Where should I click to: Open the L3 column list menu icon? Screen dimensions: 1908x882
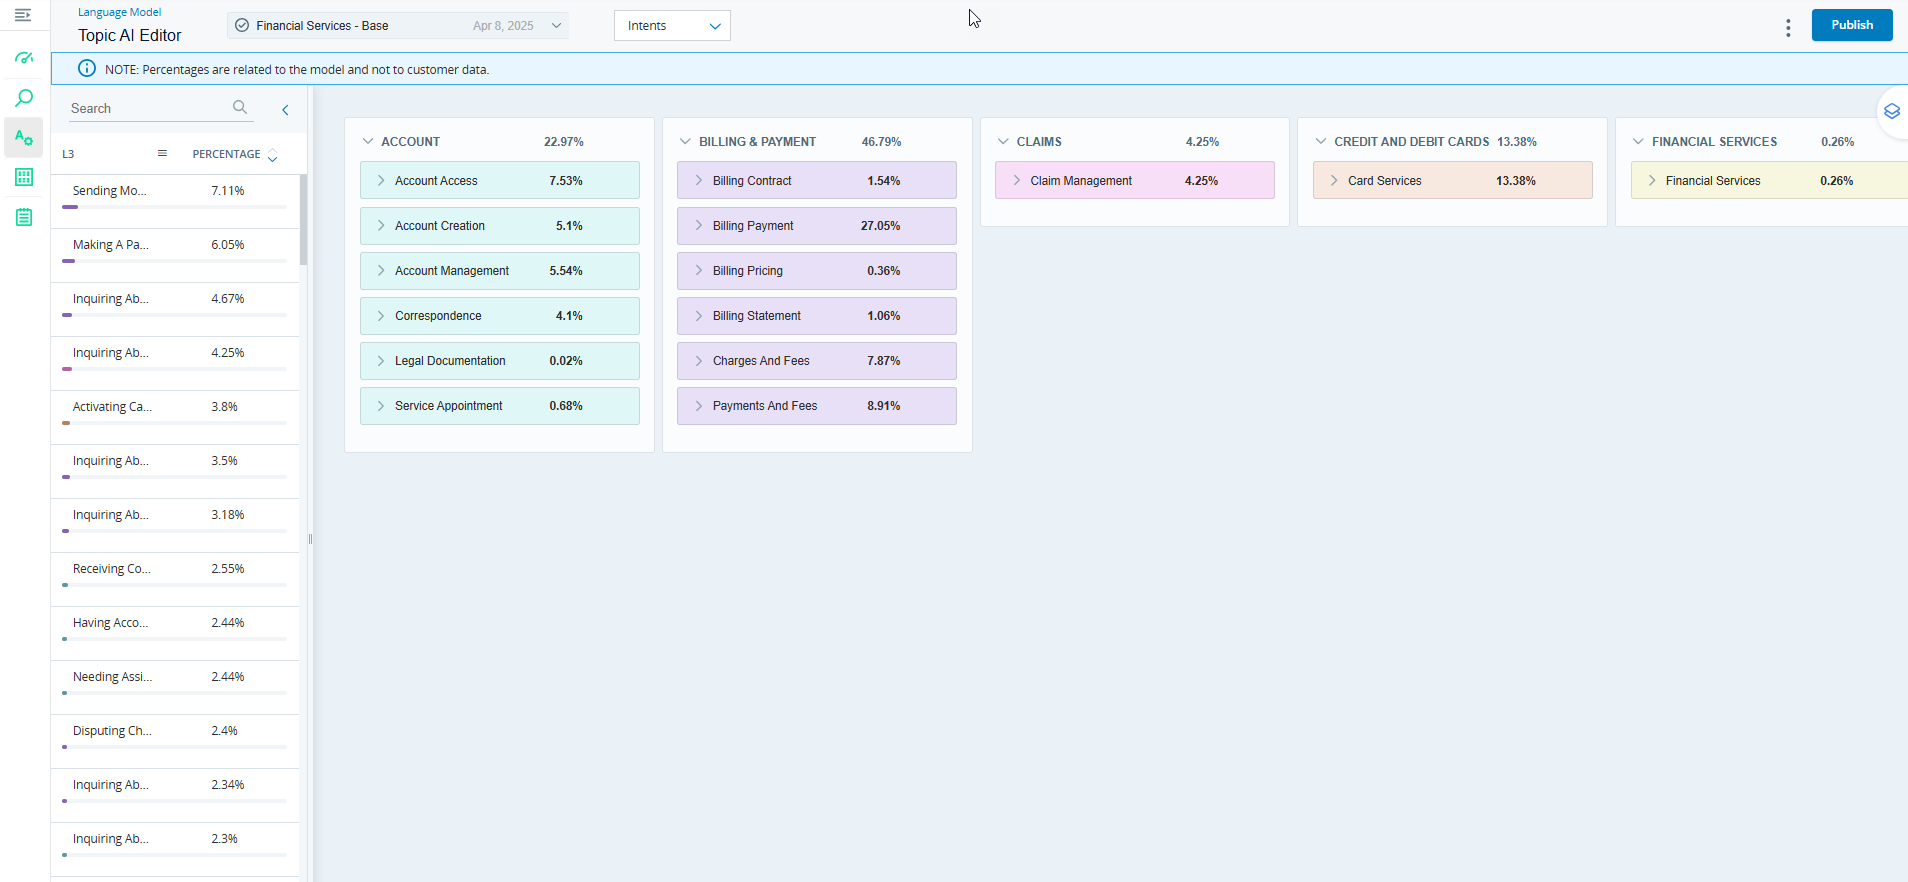click(162, 153)
